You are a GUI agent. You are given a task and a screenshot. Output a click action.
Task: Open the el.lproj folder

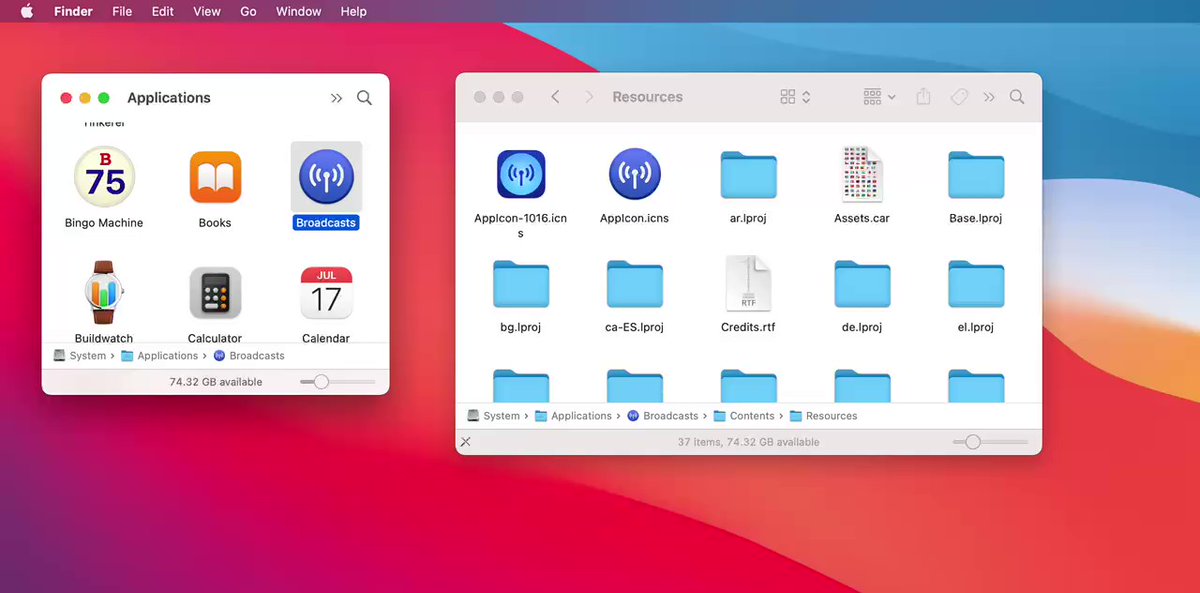click(976, 284)
